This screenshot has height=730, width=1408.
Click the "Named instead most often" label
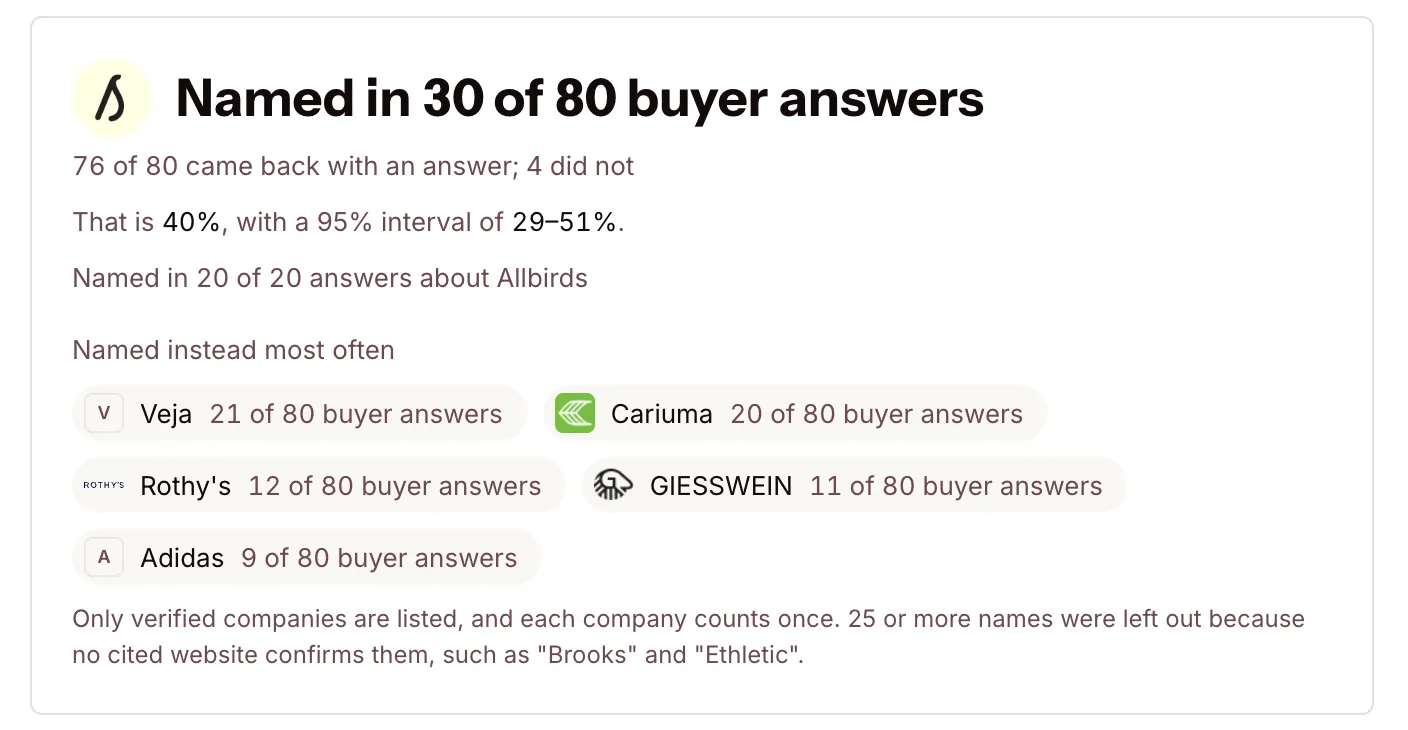[234, 350]
